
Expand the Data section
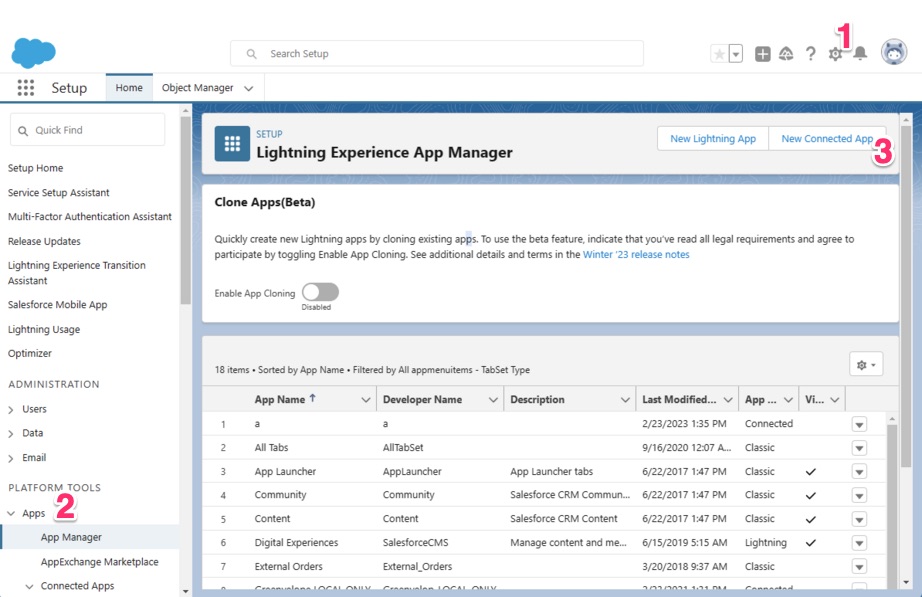point(11,433)
